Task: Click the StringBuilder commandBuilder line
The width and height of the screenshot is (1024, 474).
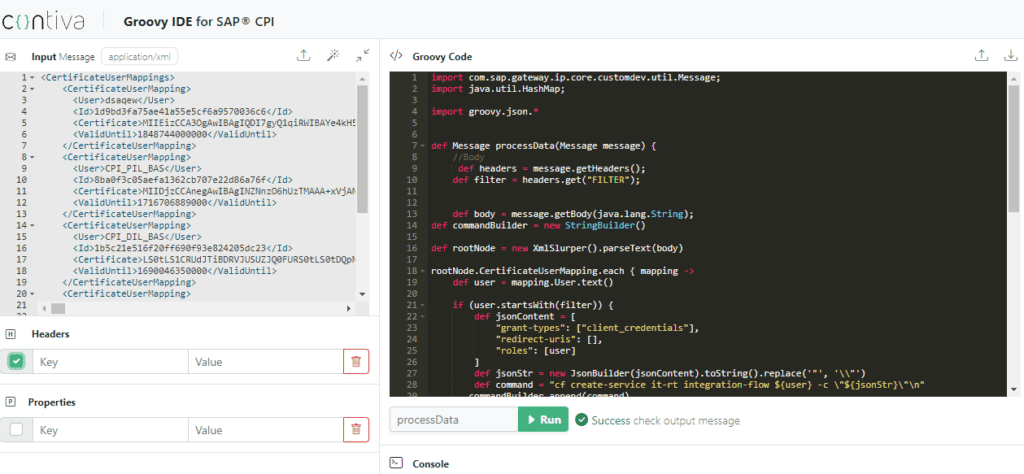Action: tap(538, 225)
